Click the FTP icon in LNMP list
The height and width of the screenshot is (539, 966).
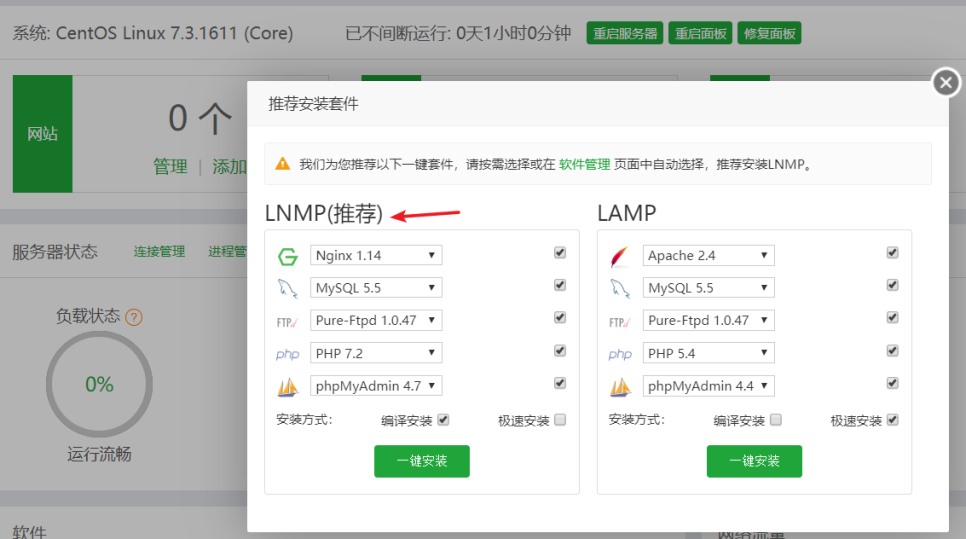tap(287, 322)
